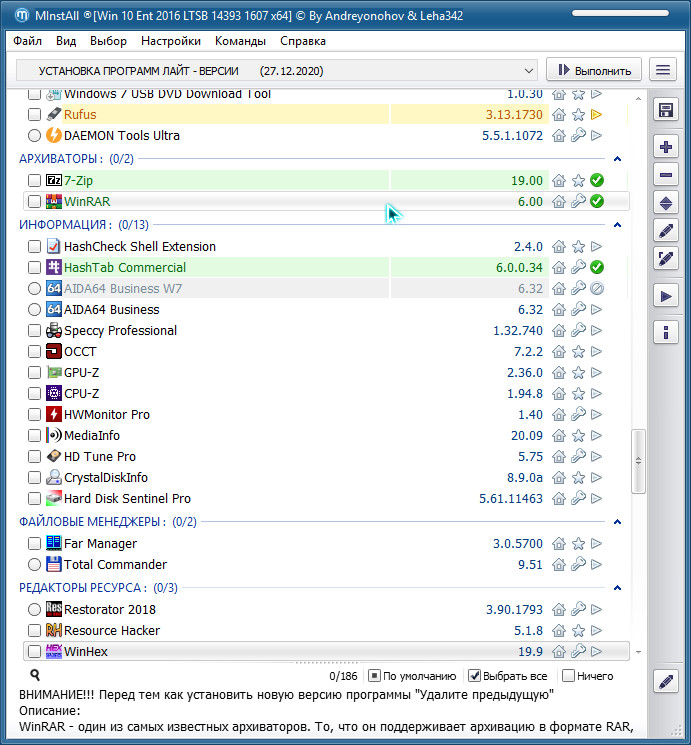Click the run arrow icon for Speccy Professional

(596, 331)
